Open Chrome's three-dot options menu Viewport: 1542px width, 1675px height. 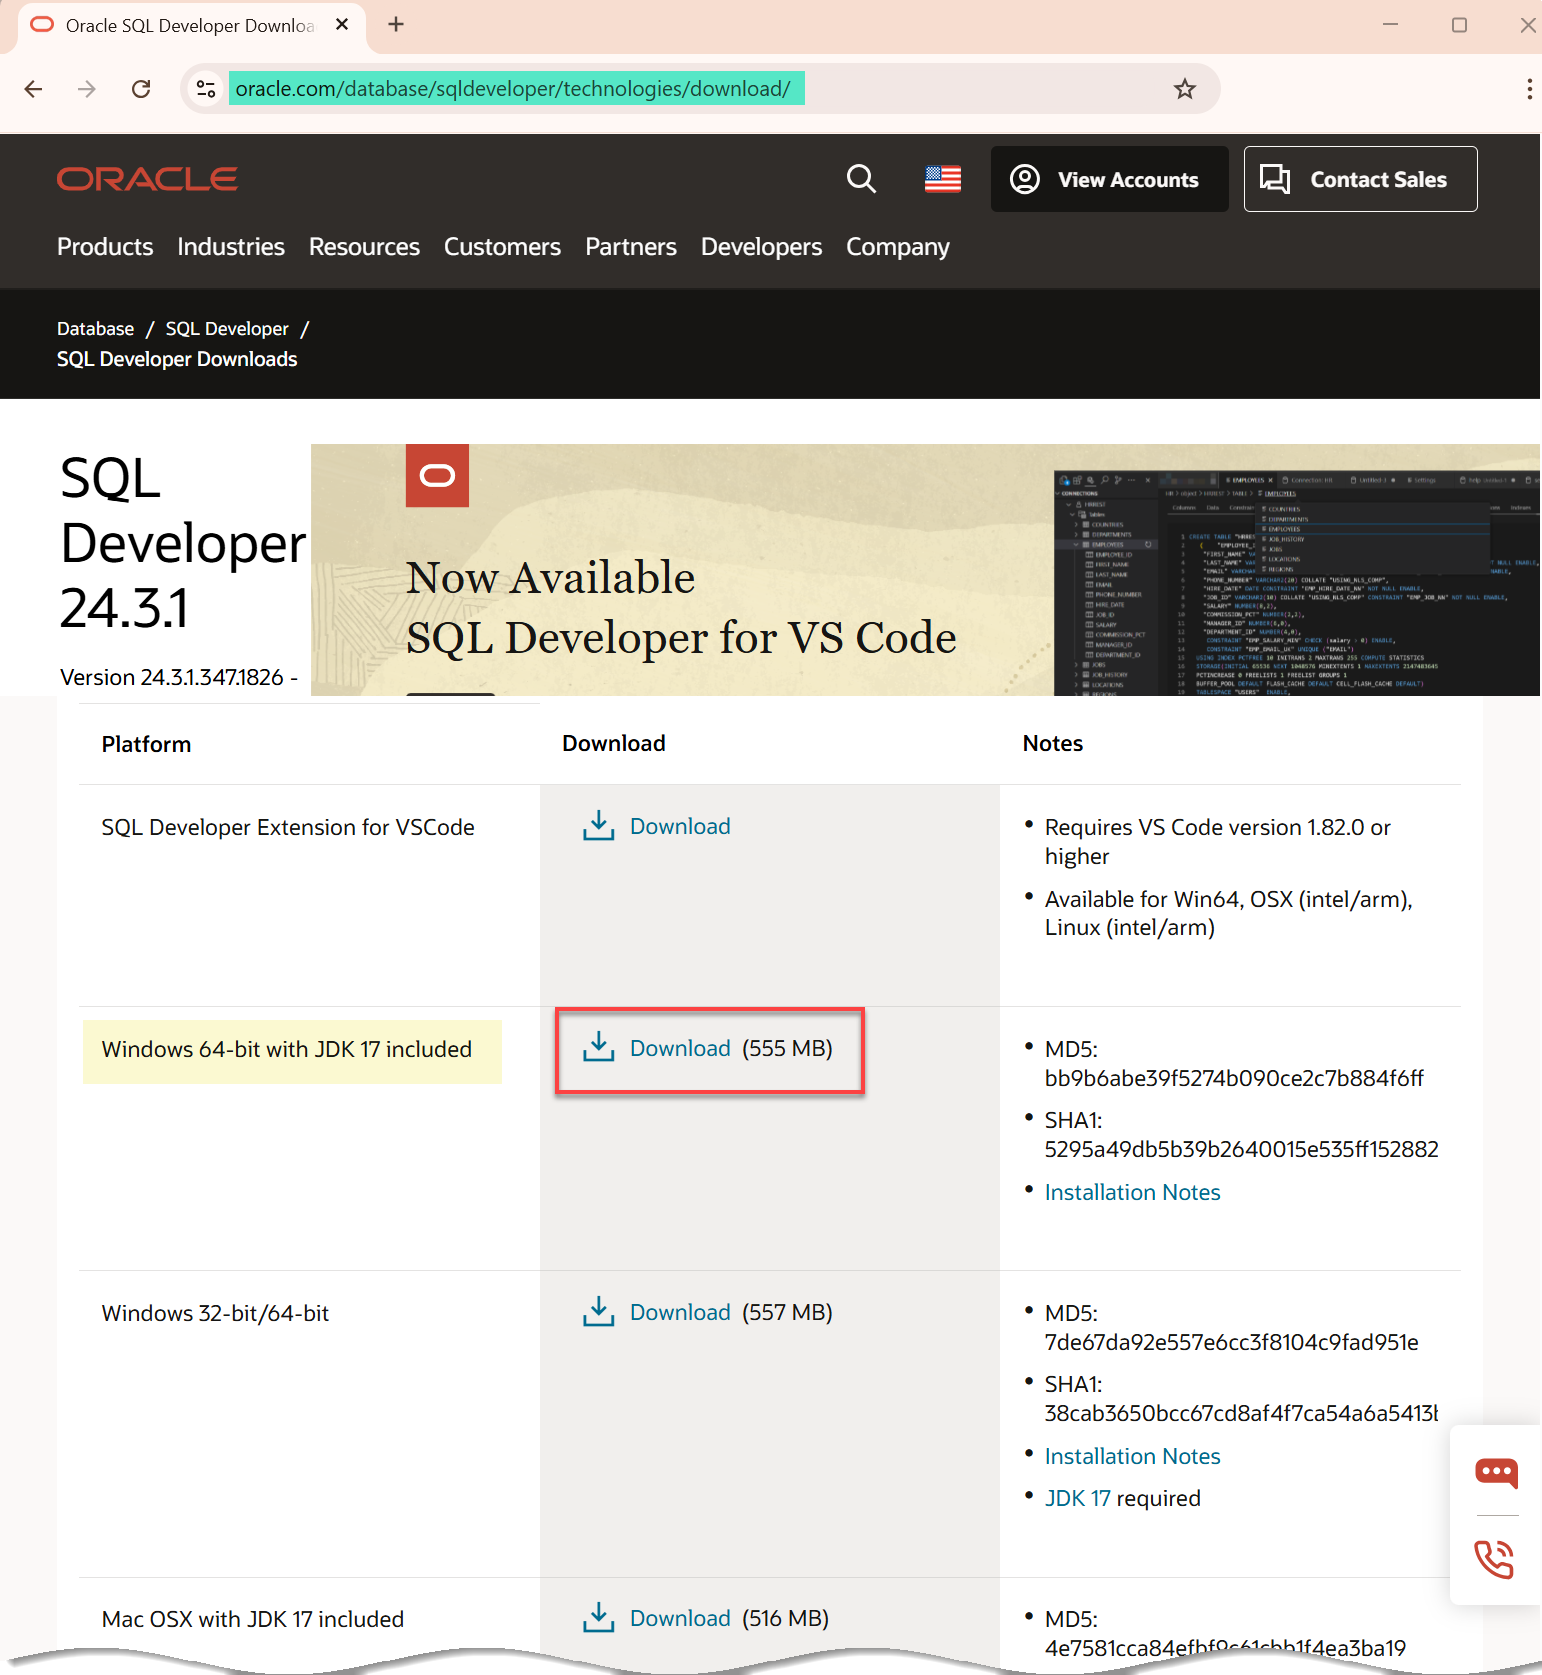tap(1528, 89)
